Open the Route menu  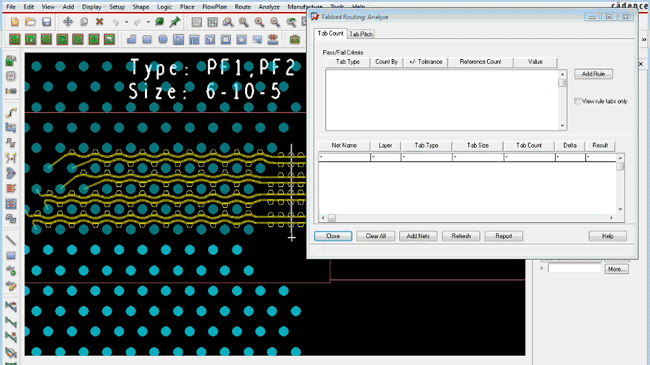point(243,7)
